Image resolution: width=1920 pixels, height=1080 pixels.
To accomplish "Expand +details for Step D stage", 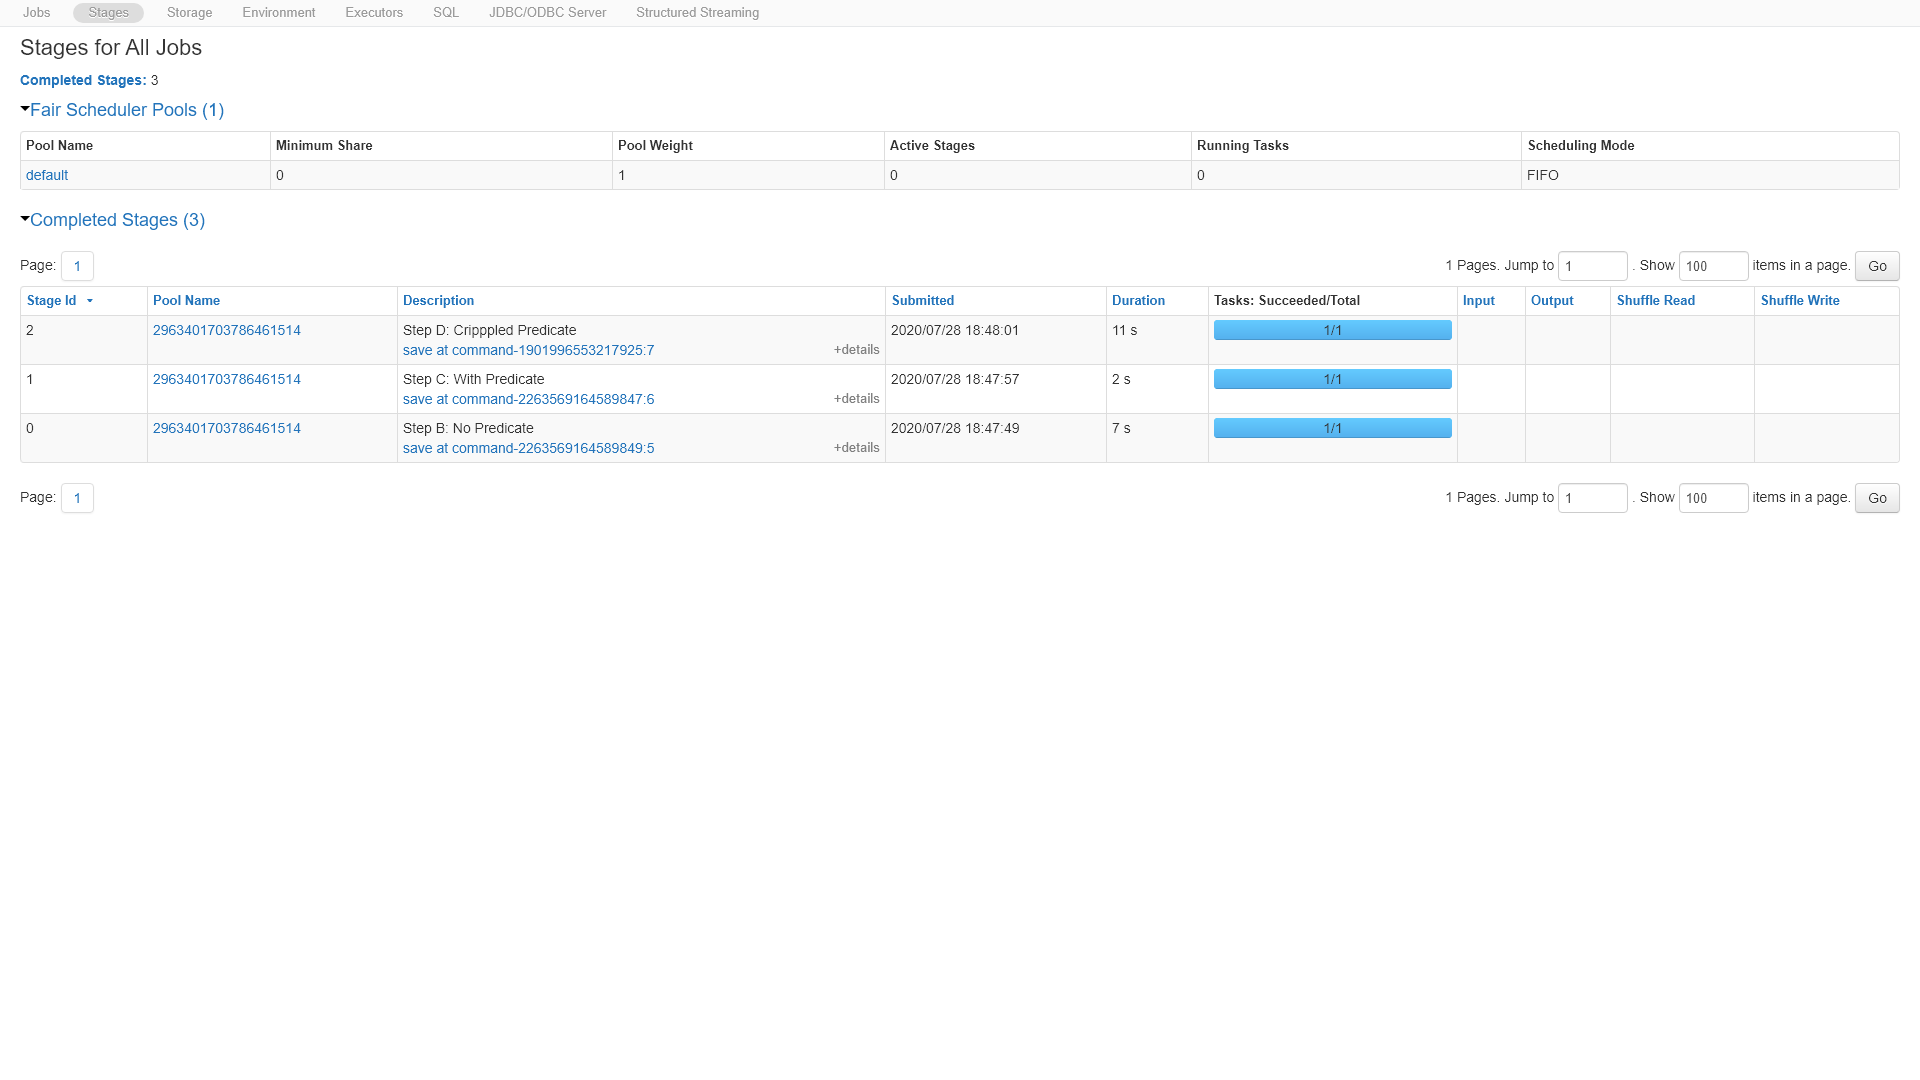I will pos(857,350).
